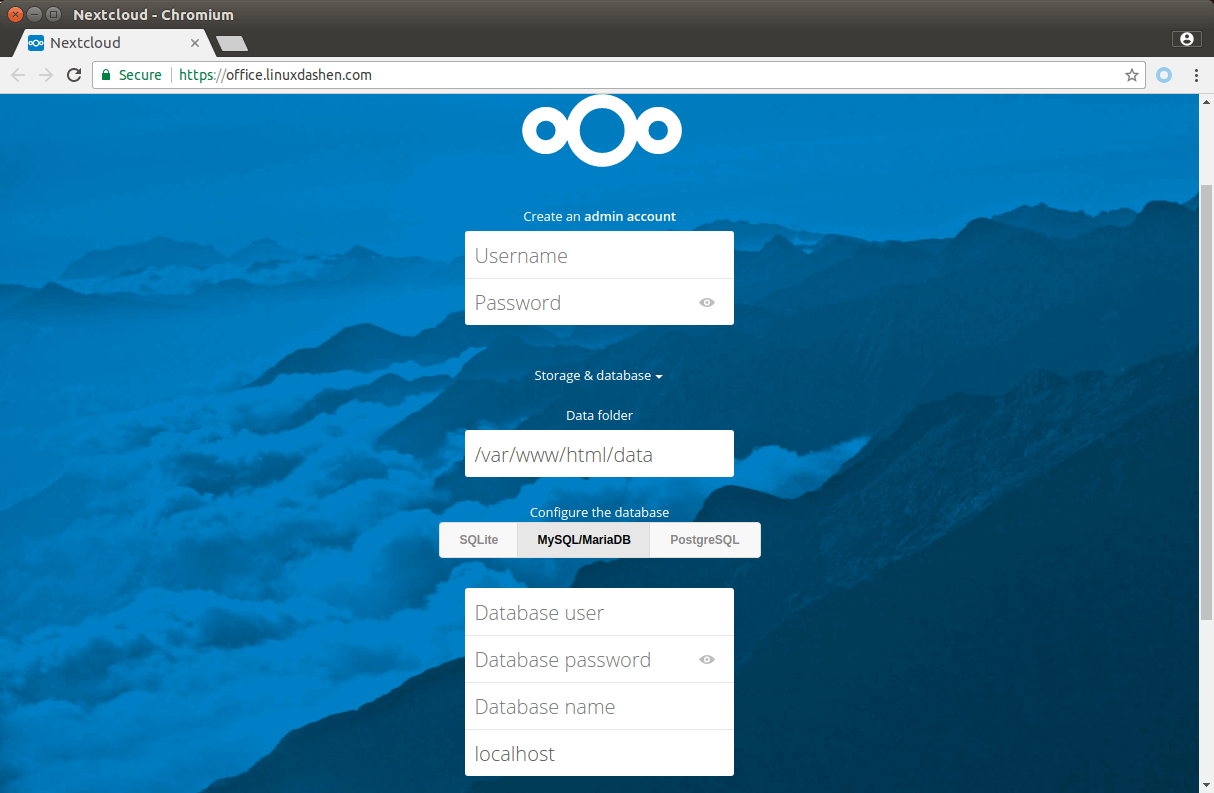Viewport: 1214px width, 793px height.
Task: Go back using the back arrow
Action: [18, 75]
